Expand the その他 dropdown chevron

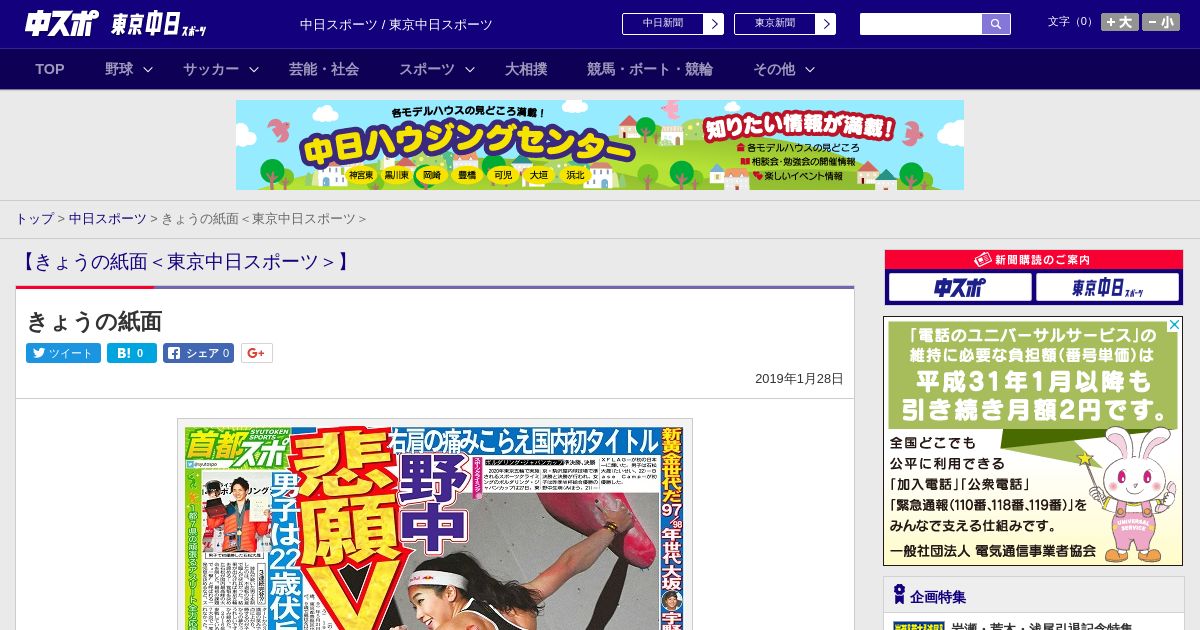pos(810,69)
